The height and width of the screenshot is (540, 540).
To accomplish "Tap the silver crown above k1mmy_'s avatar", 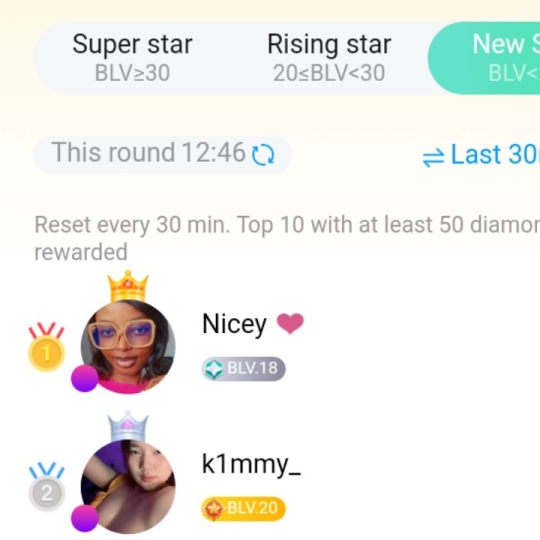I will click(128, 426).
